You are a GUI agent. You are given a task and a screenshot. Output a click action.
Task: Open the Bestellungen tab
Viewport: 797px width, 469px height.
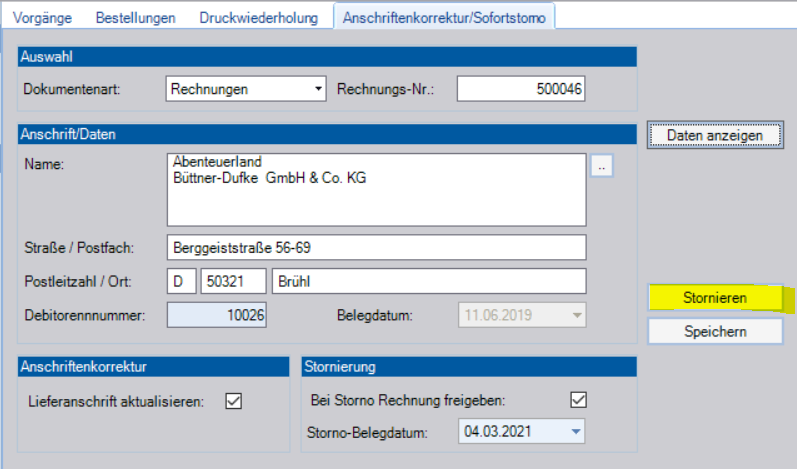tap(134, 18)
